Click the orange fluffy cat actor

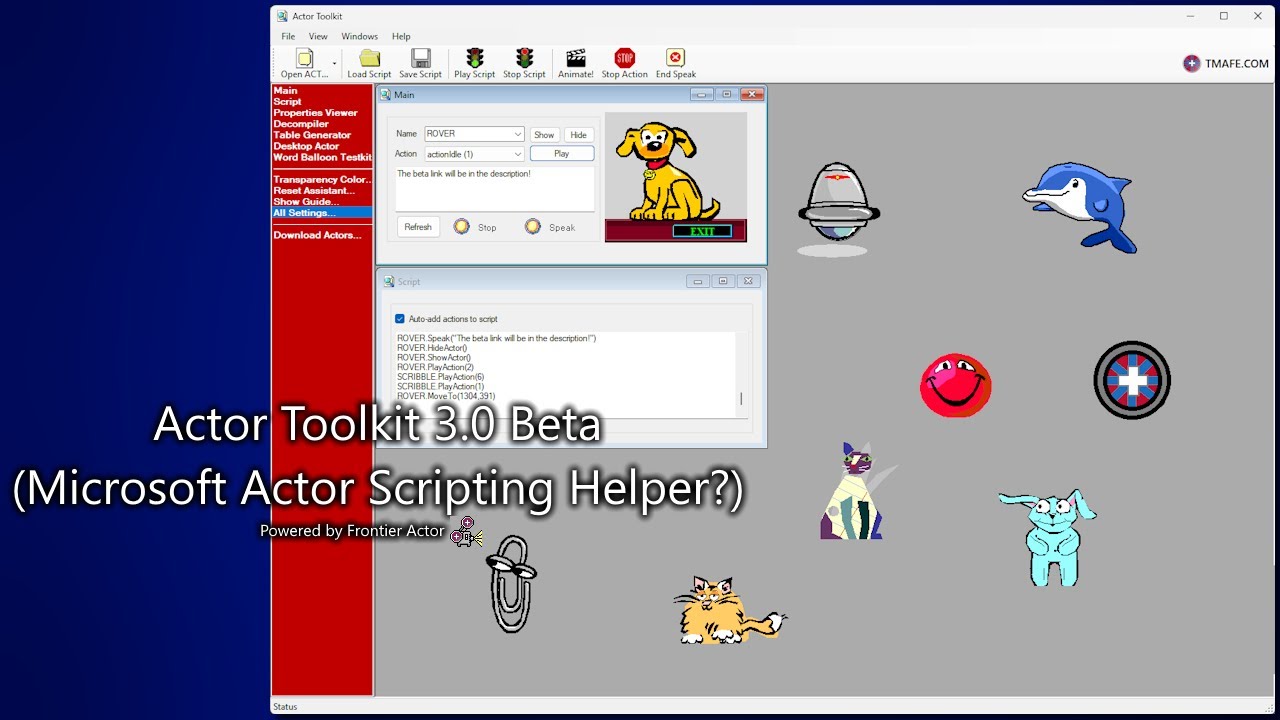tap(729, 609)
